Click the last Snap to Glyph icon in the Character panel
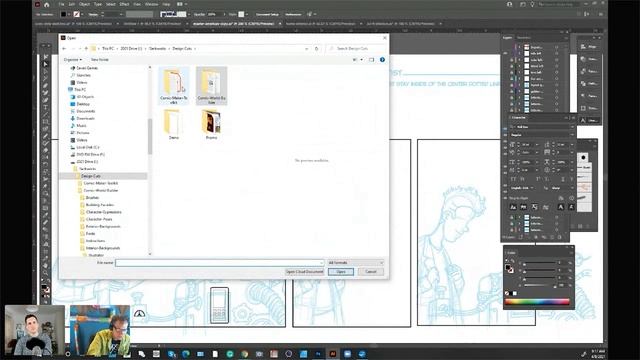640x360 pixels. [x=571, y=207]
